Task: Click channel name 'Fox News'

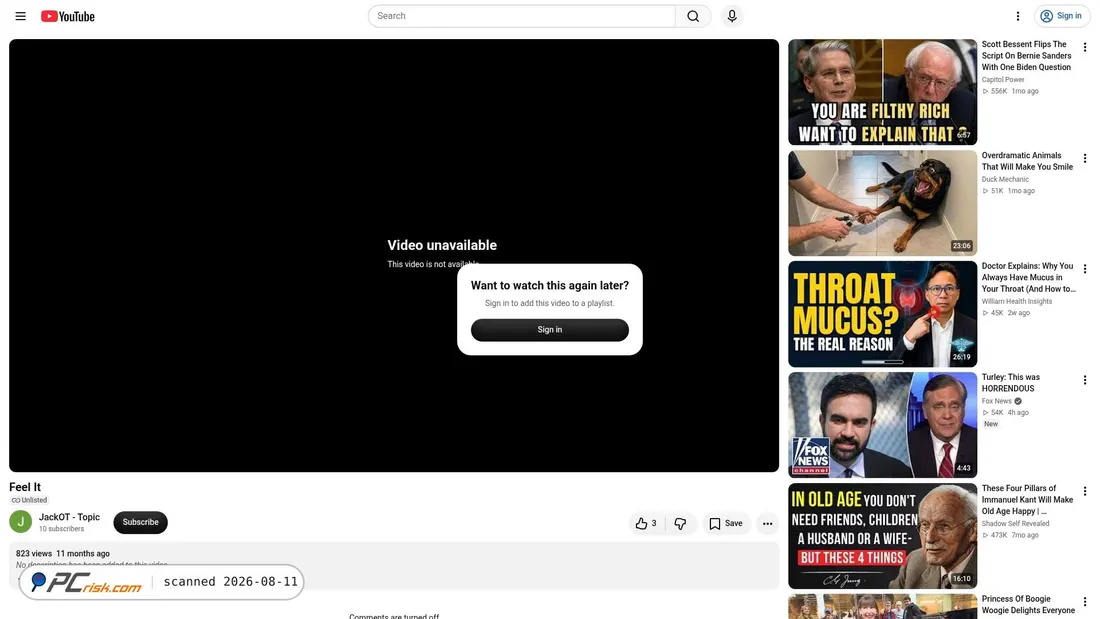Action: click(996, 401)
